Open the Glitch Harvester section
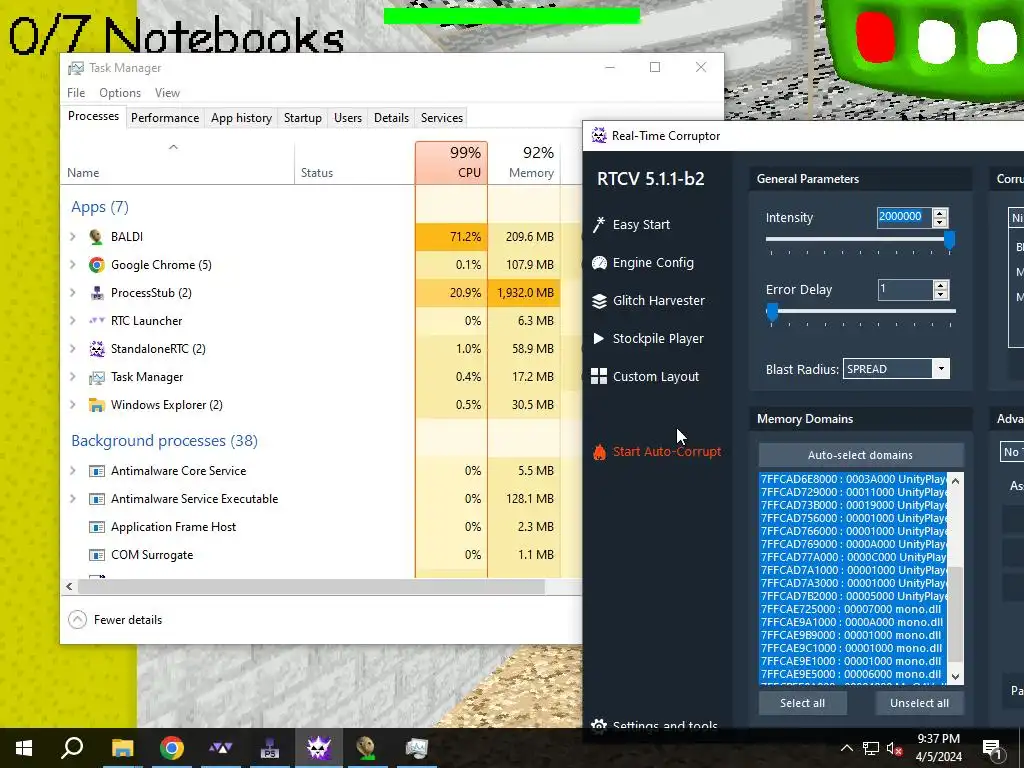 (x=648, y=300)
